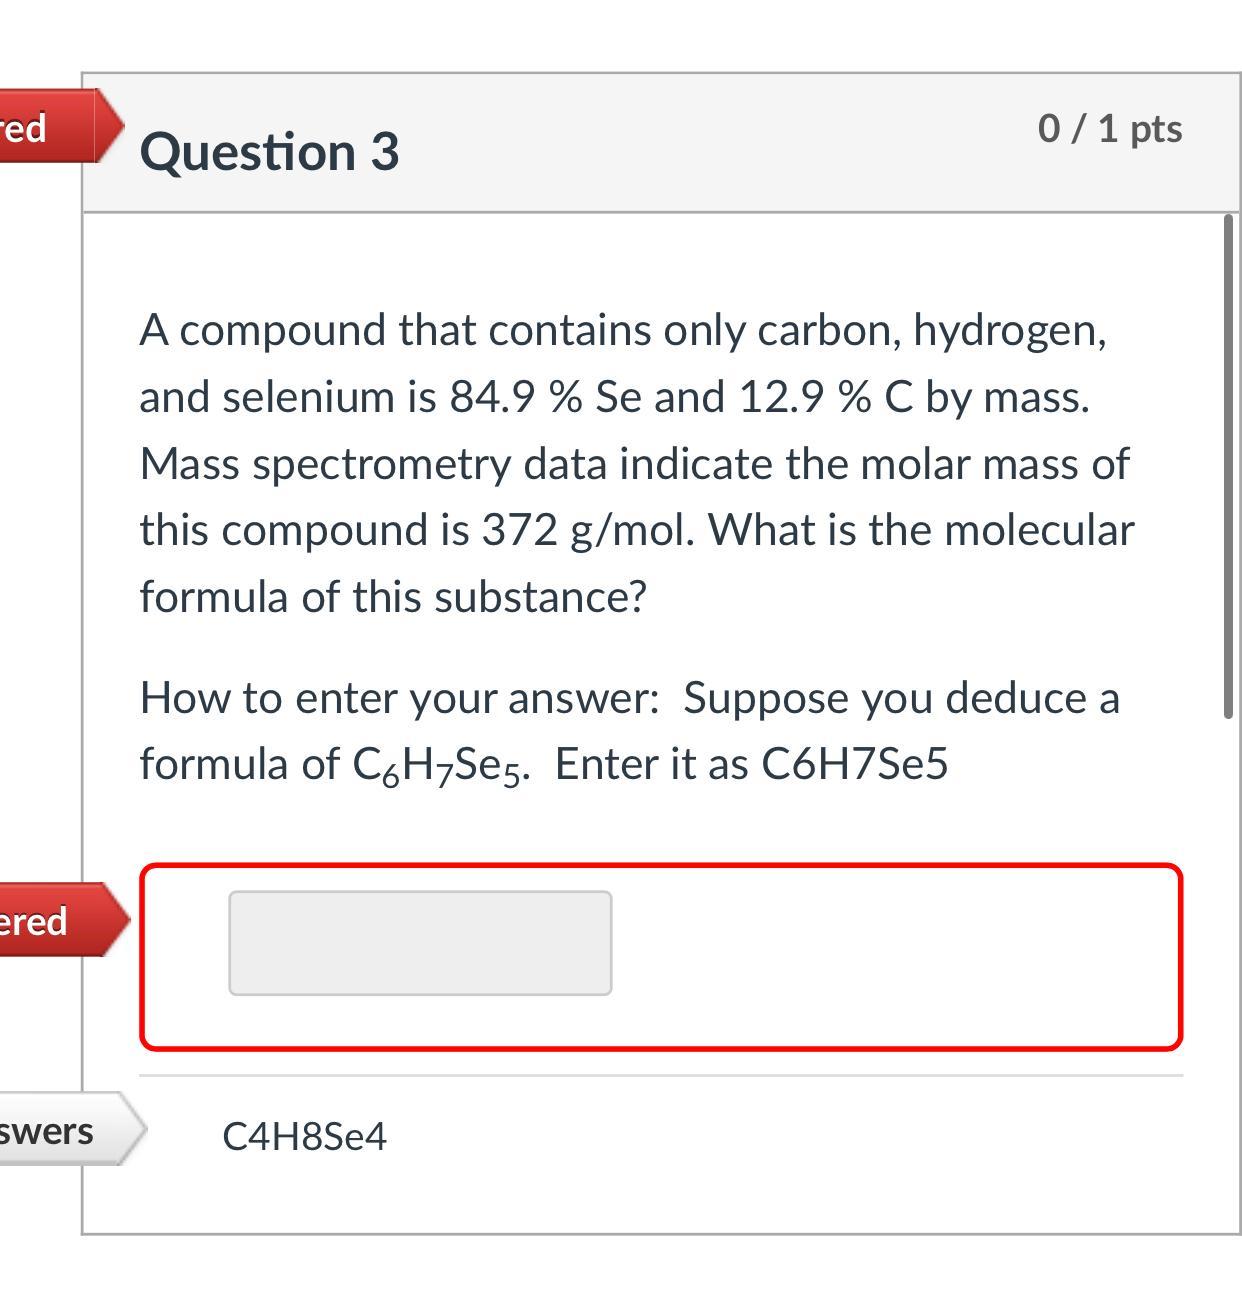Click the vertical scrollbar beside the question
Screen dimensions: 1242x1314
pos(1228,465)
